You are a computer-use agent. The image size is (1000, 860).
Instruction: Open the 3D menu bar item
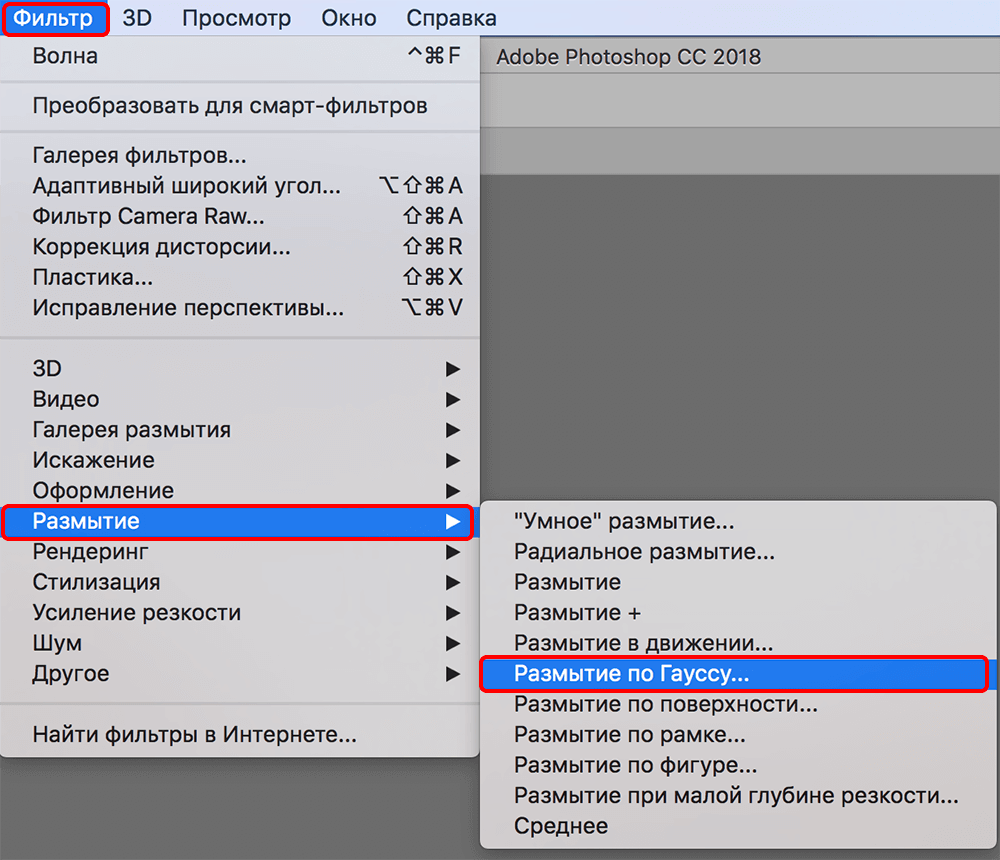[137, 18]
